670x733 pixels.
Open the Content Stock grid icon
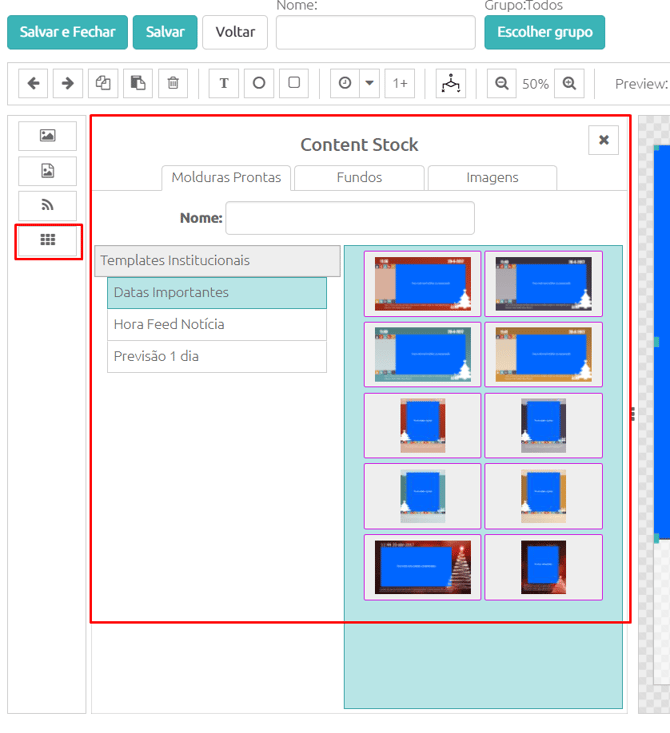[x=47, y=240]
